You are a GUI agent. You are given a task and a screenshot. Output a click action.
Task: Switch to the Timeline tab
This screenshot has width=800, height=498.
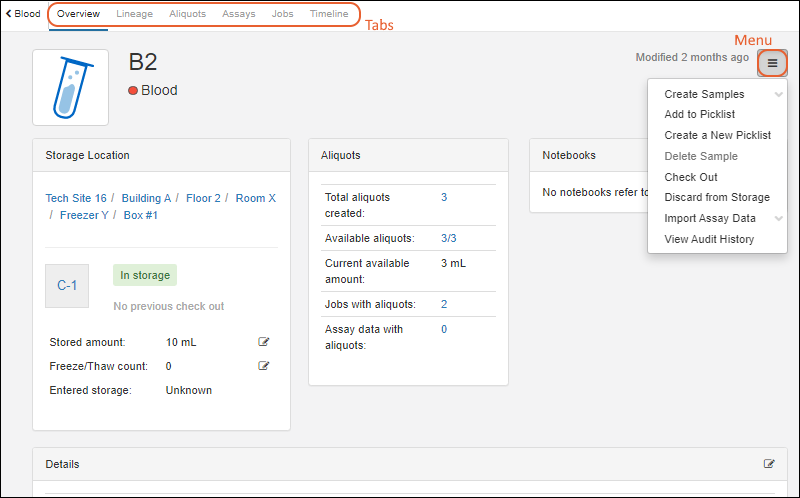coord(329,14)
